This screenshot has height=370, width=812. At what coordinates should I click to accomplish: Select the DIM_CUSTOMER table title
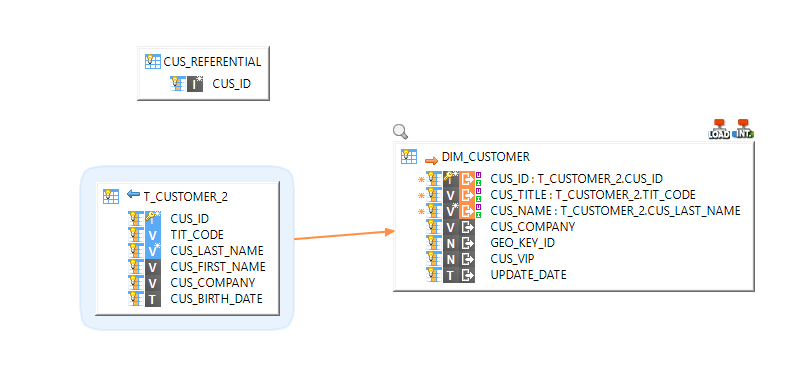pyautogui.click(x=485, y=156)
